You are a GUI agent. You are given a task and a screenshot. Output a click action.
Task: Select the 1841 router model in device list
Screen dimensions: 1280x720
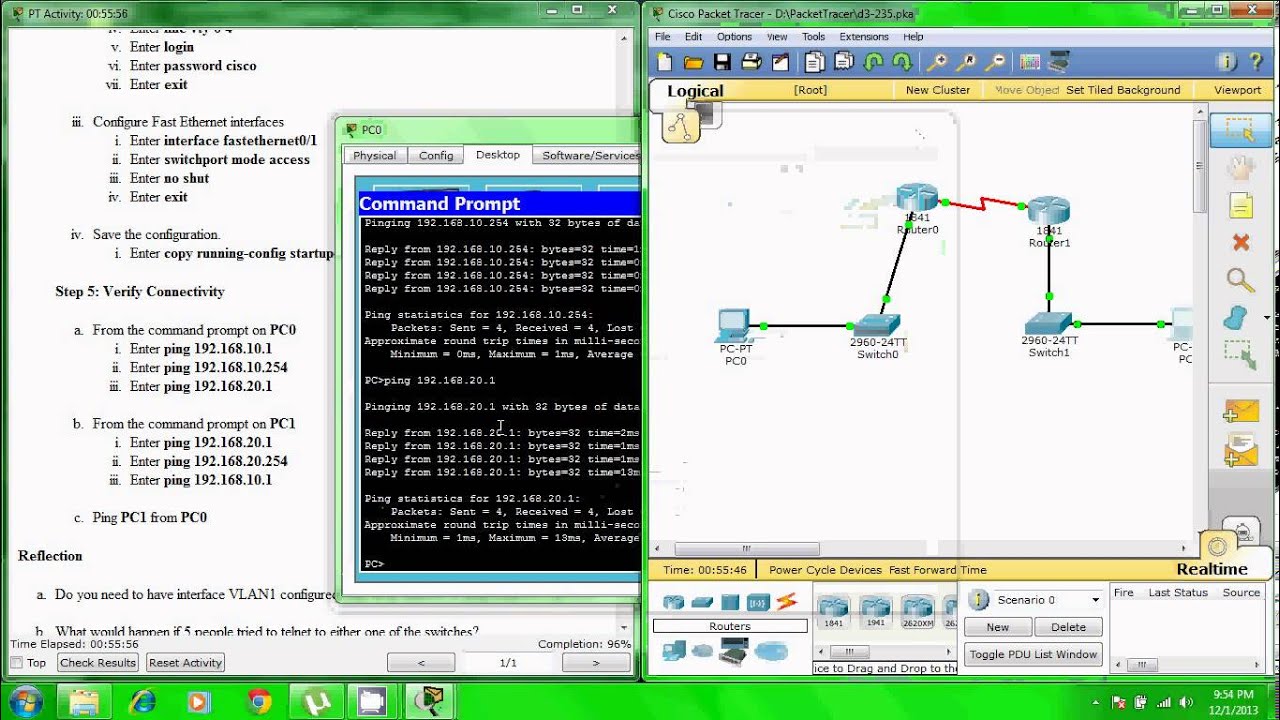pos(833,611)
